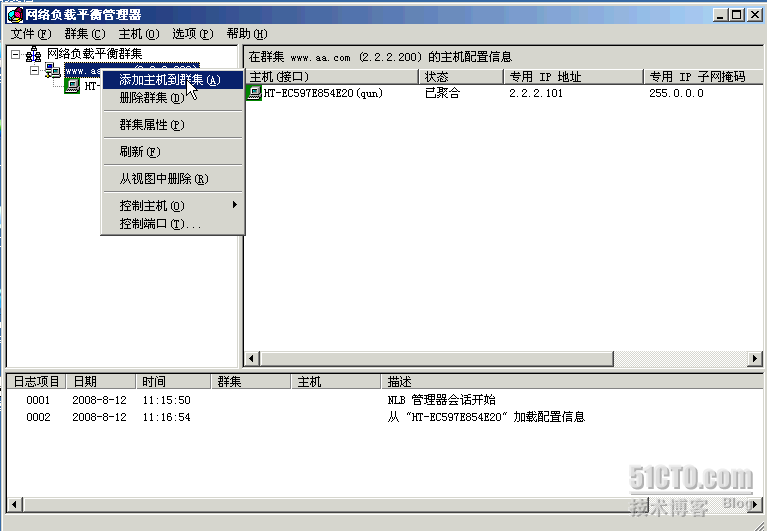Image resolution: width=767 pixels, height=531 pixels.
Task: Sort by the 状态 column header
Action: 461,77
